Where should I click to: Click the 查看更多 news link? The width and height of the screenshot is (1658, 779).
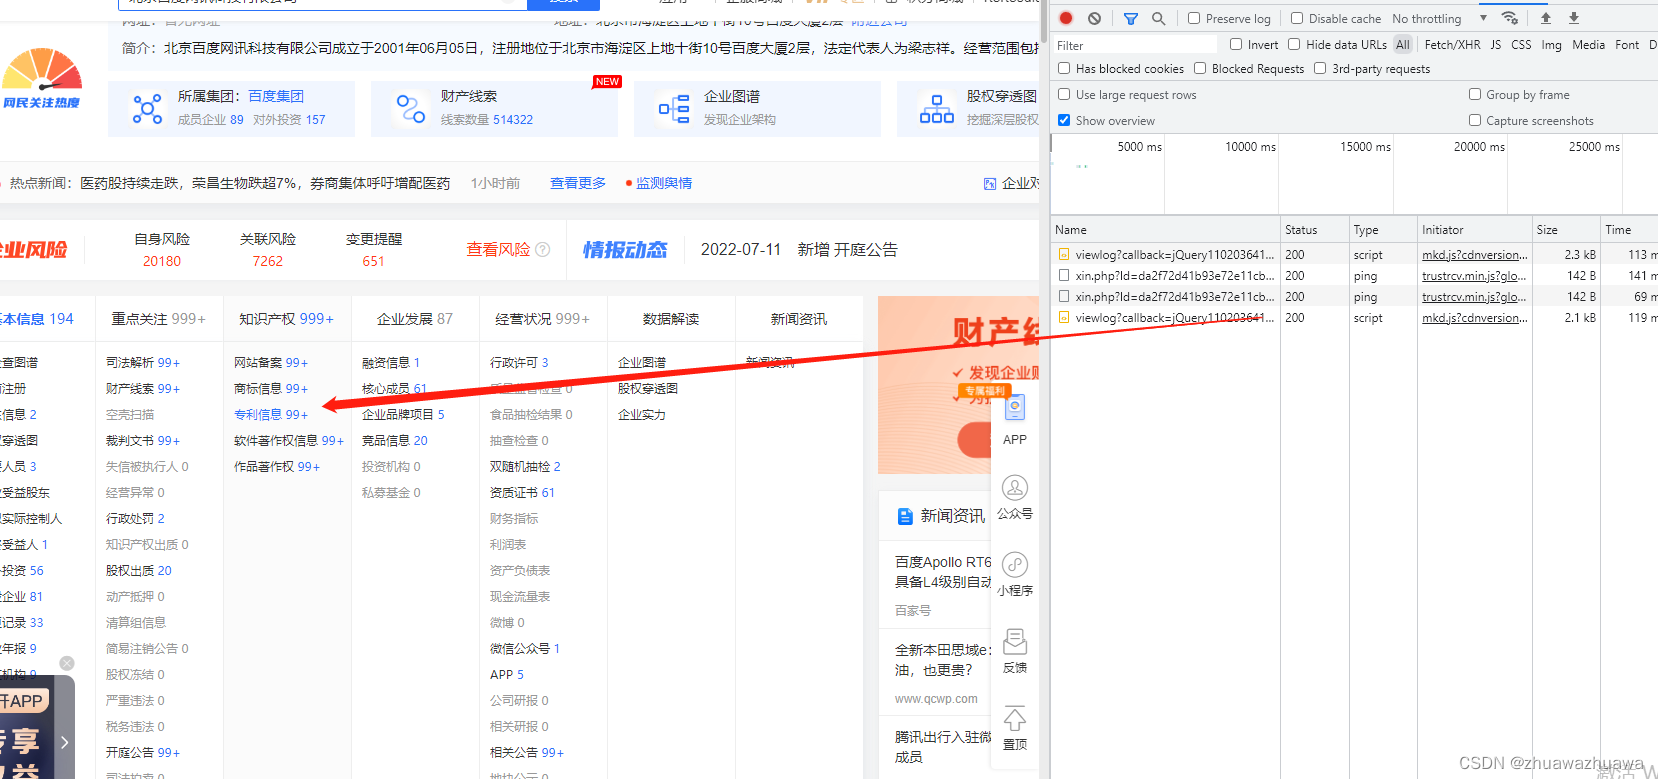(x=578, y=183)
